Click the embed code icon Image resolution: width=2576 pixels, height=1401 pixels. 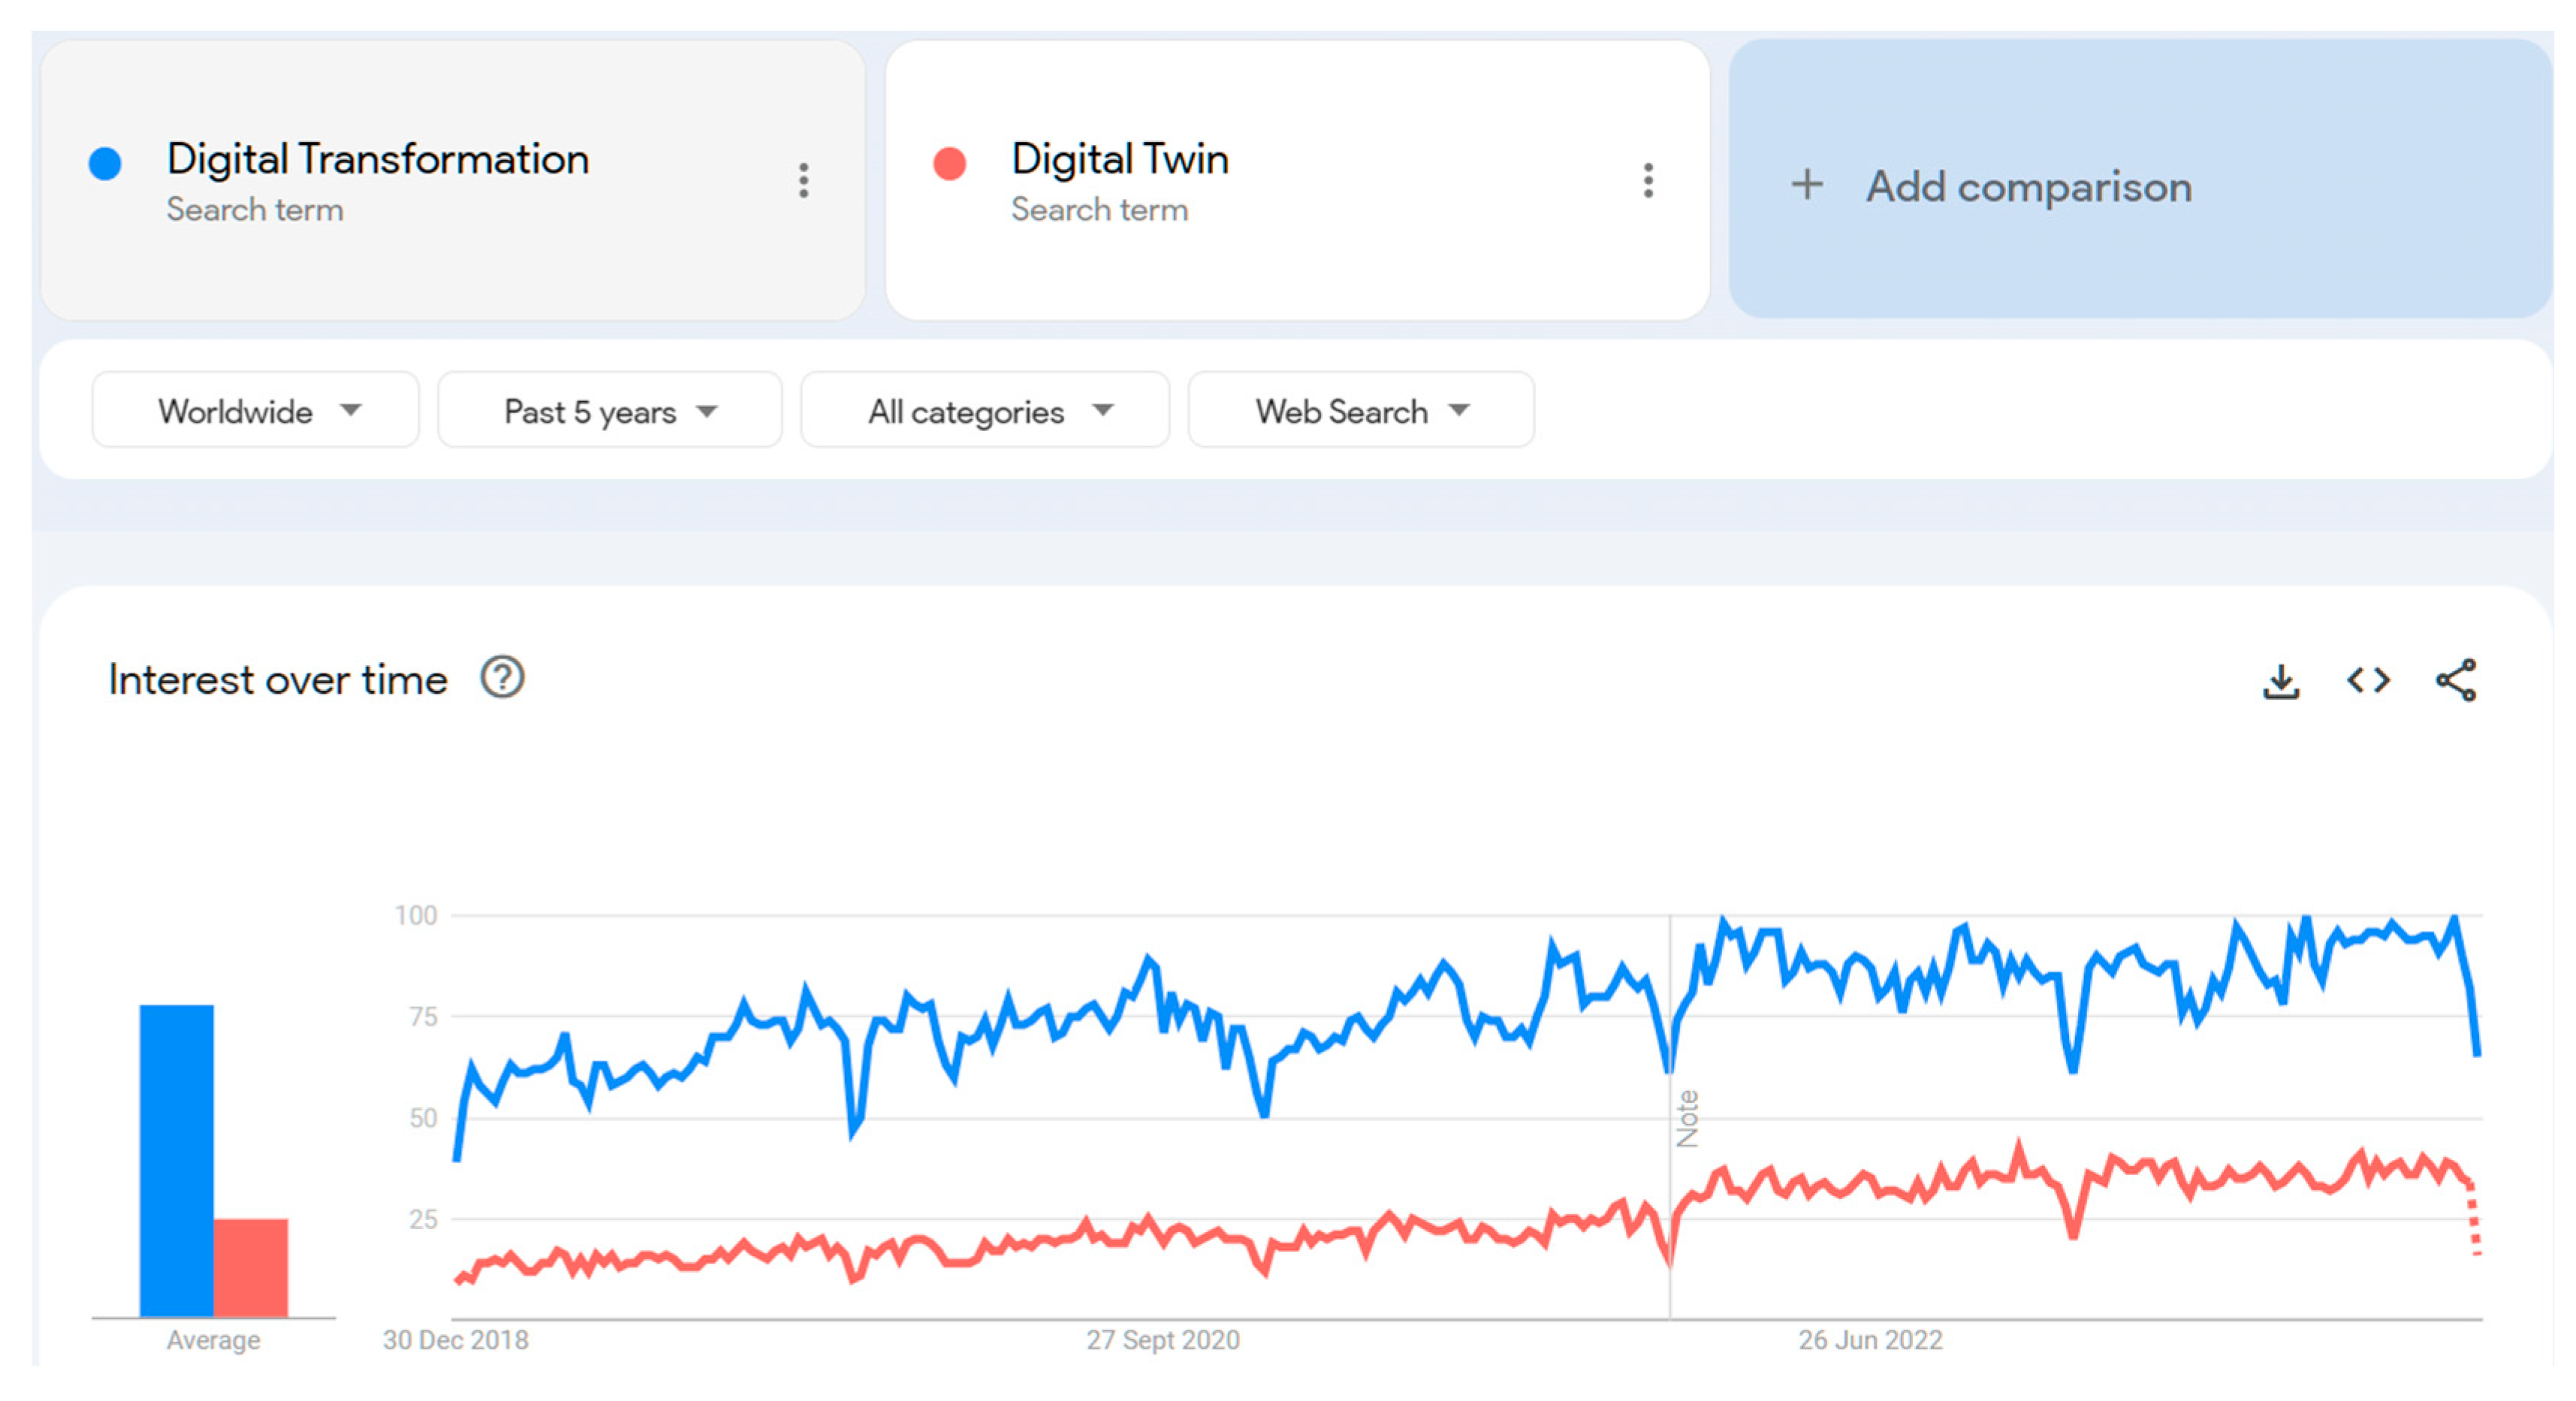pos(2368,681)
